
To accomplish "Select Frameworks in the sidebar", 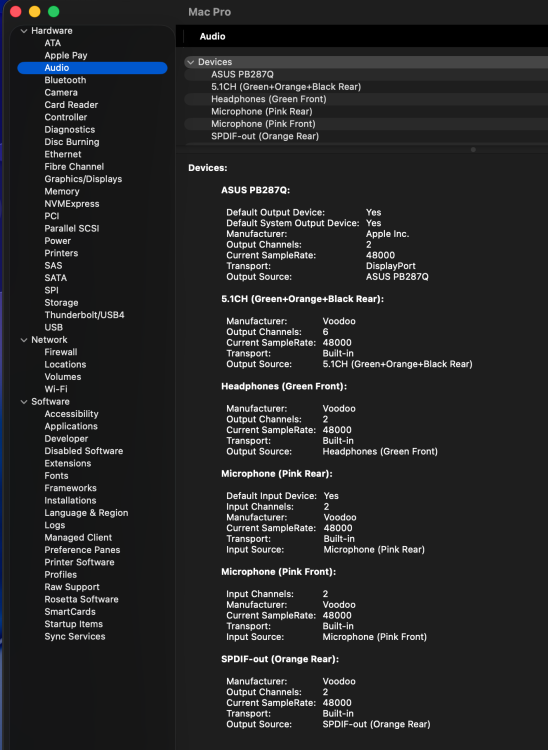I will [x=71, y=488].
